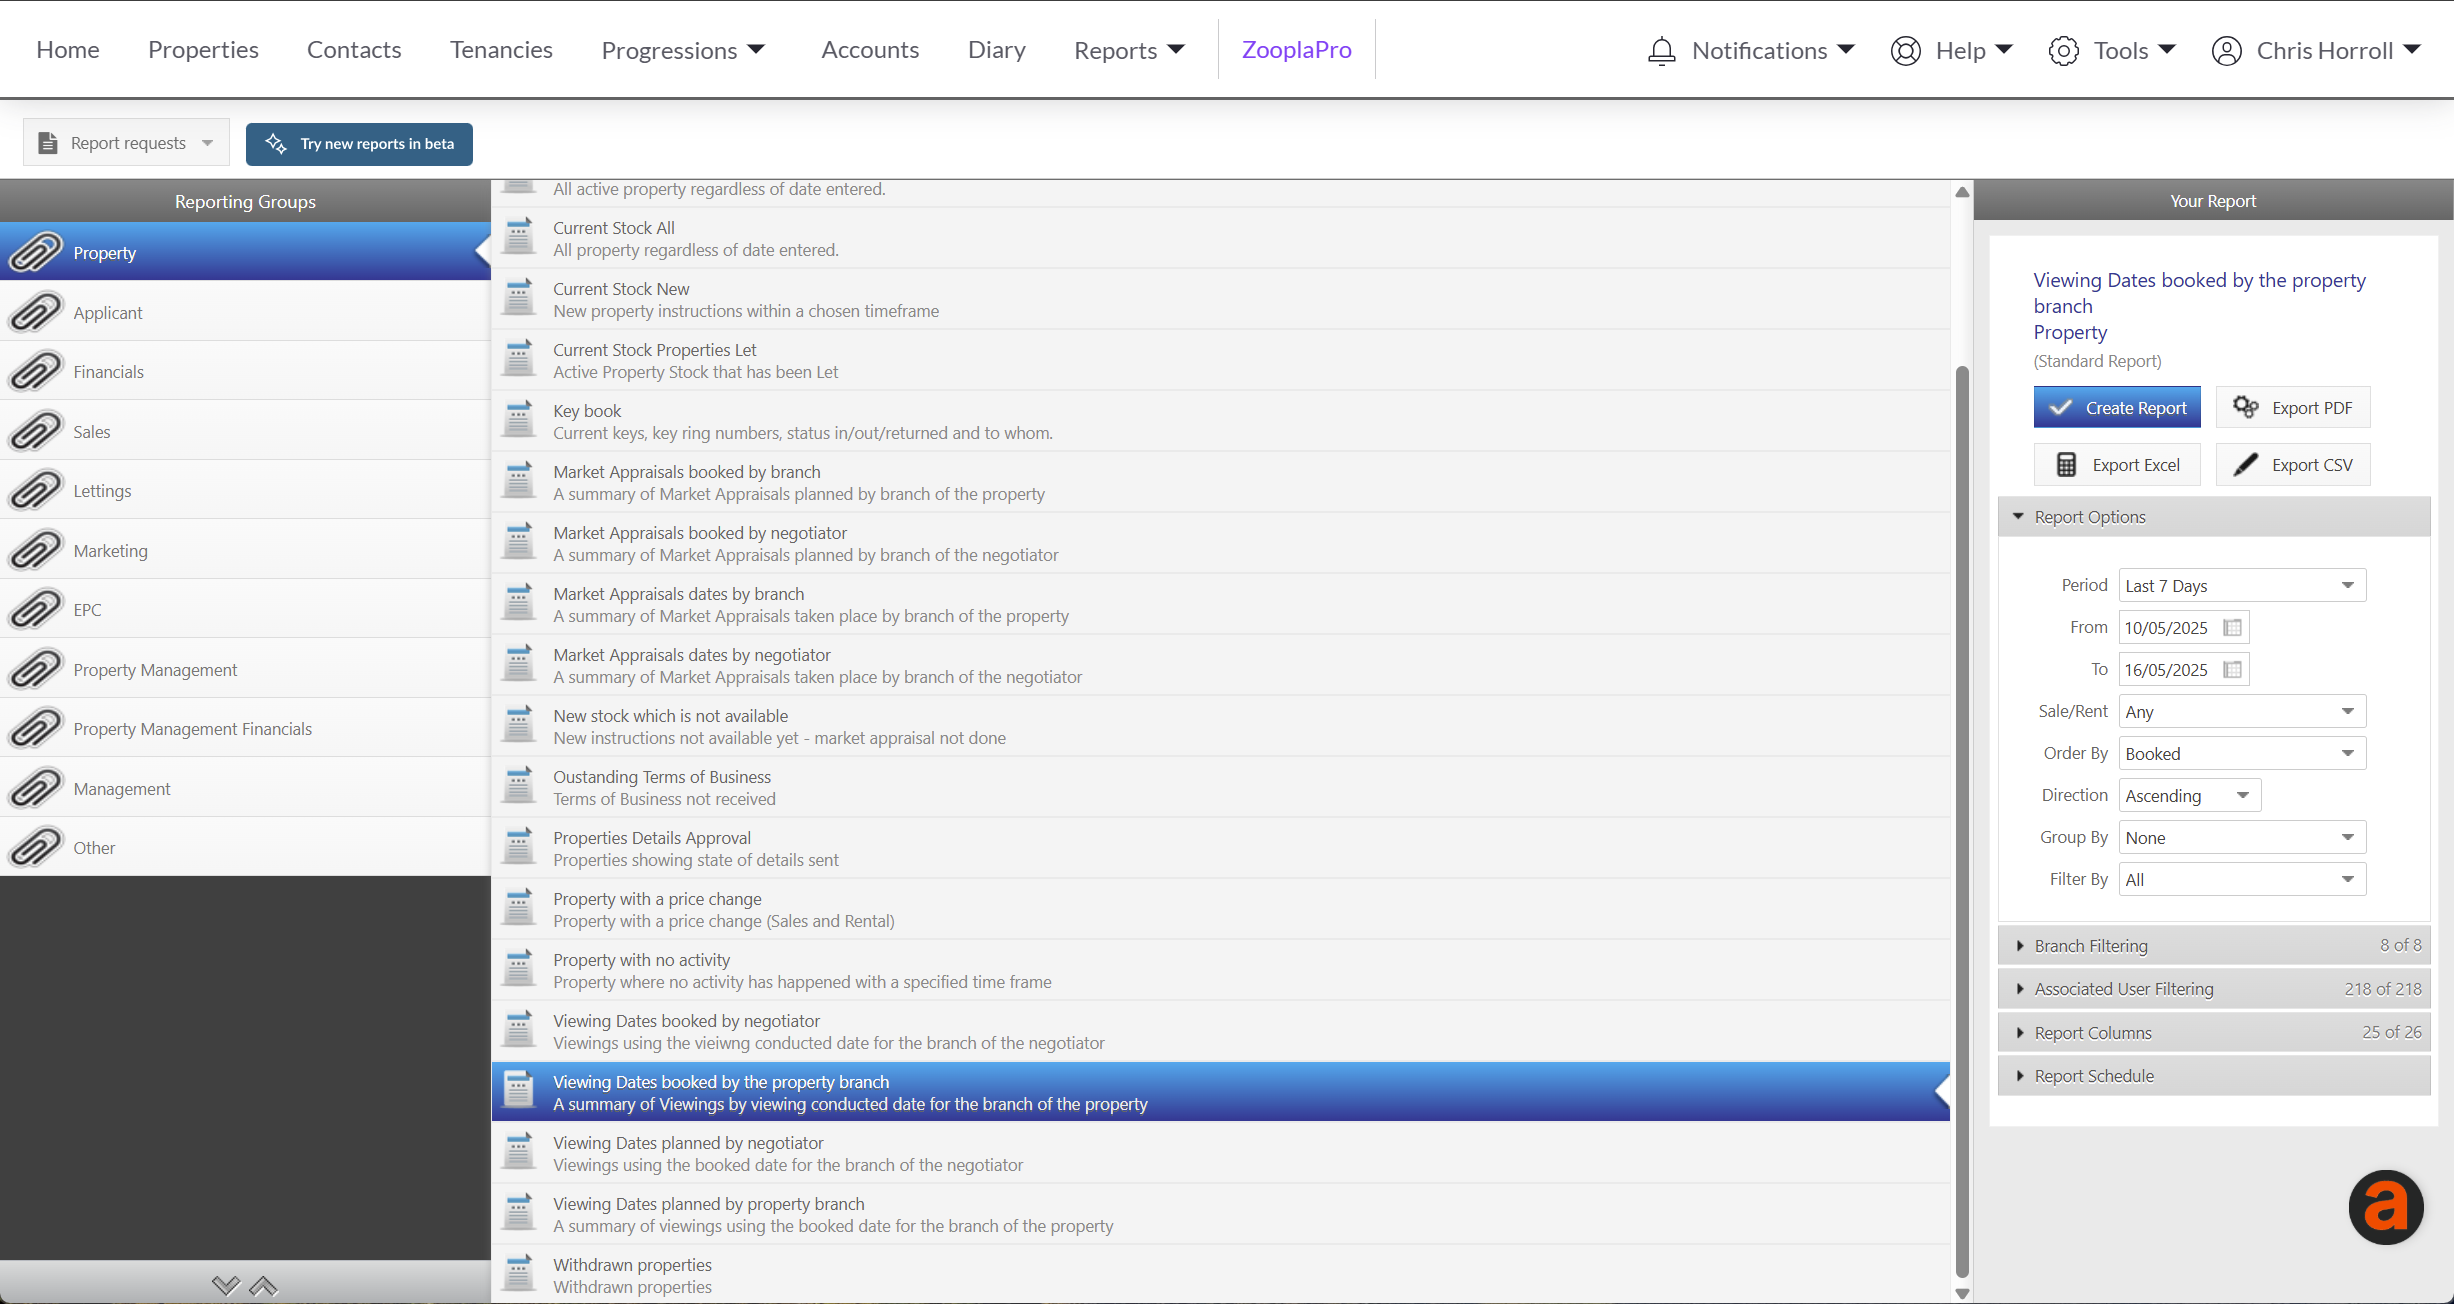Open the Accounts menu item

click(x=870, y=50)
